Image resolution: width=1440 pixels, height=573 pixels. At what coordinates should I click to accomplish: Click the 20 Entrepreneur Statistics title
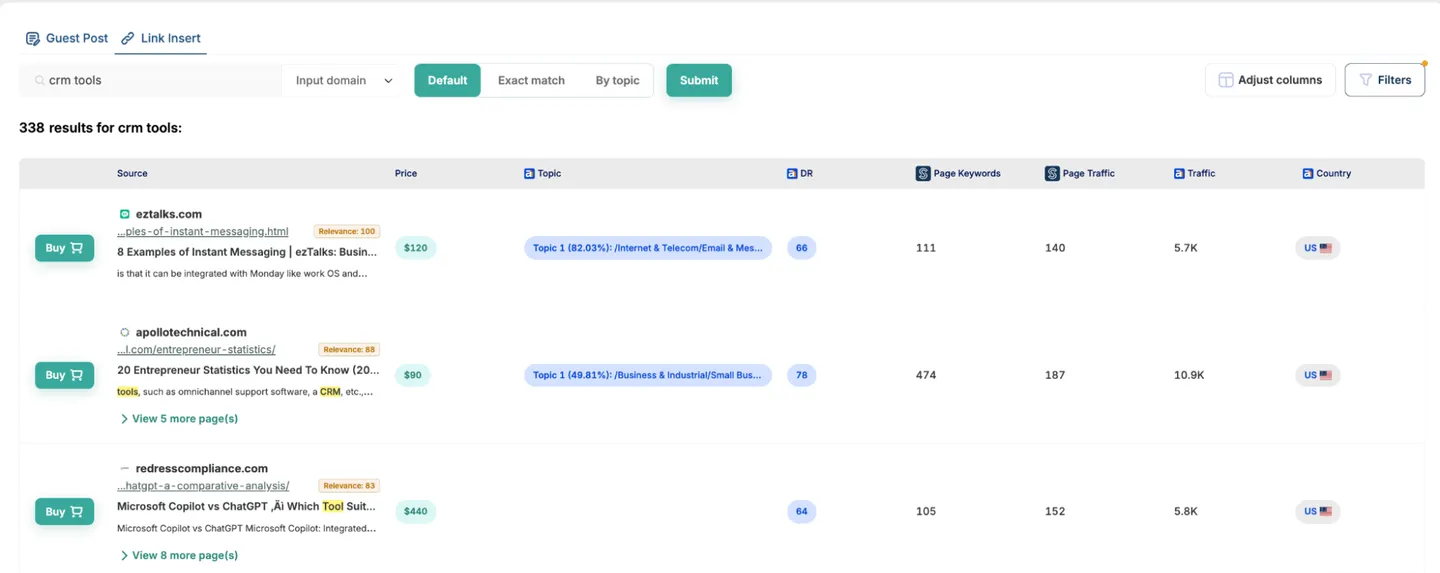coord(248,370)
